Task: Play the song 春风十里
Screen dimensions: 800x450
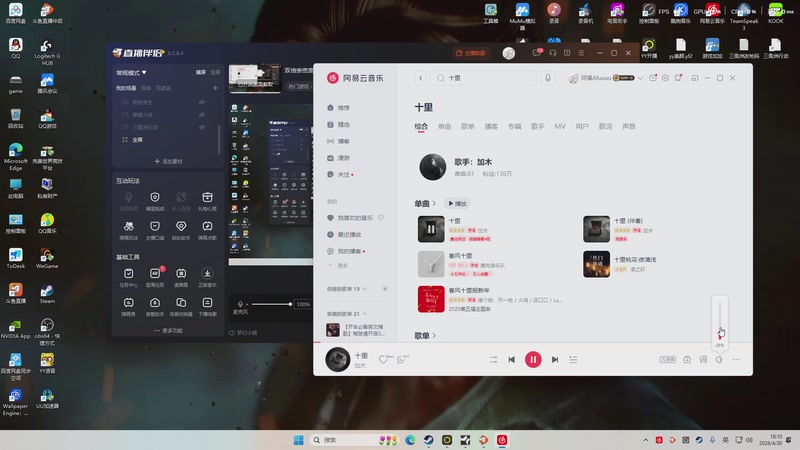Action: click(x=431, y=264)
